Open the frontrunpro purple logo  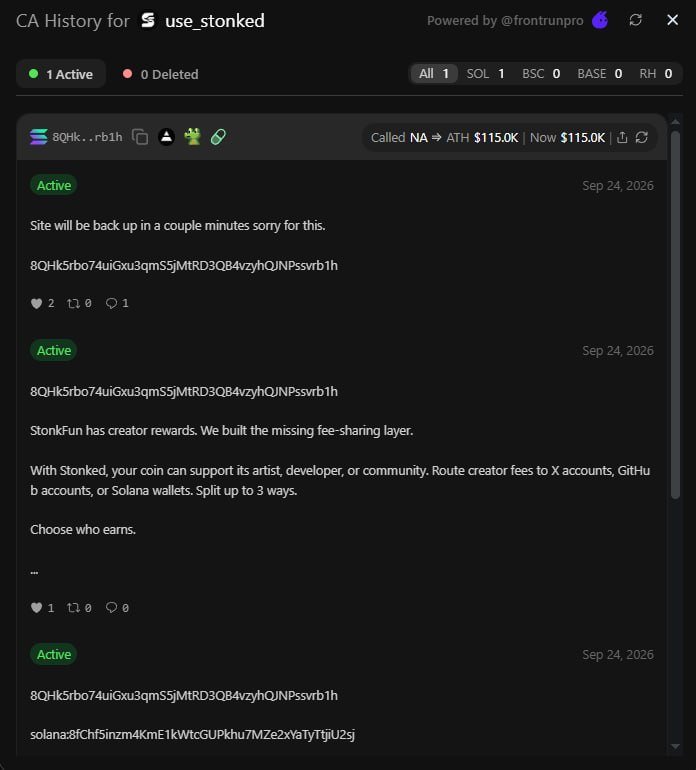pos(600,20)
